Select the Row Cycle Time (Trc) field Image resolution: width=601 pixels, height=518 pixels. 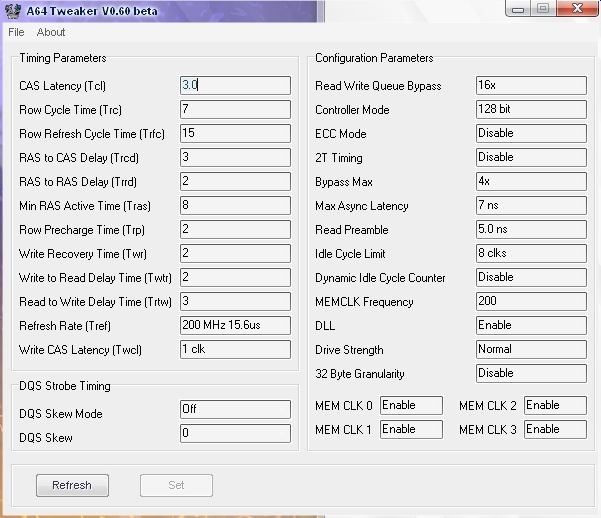tap(235, 109)
